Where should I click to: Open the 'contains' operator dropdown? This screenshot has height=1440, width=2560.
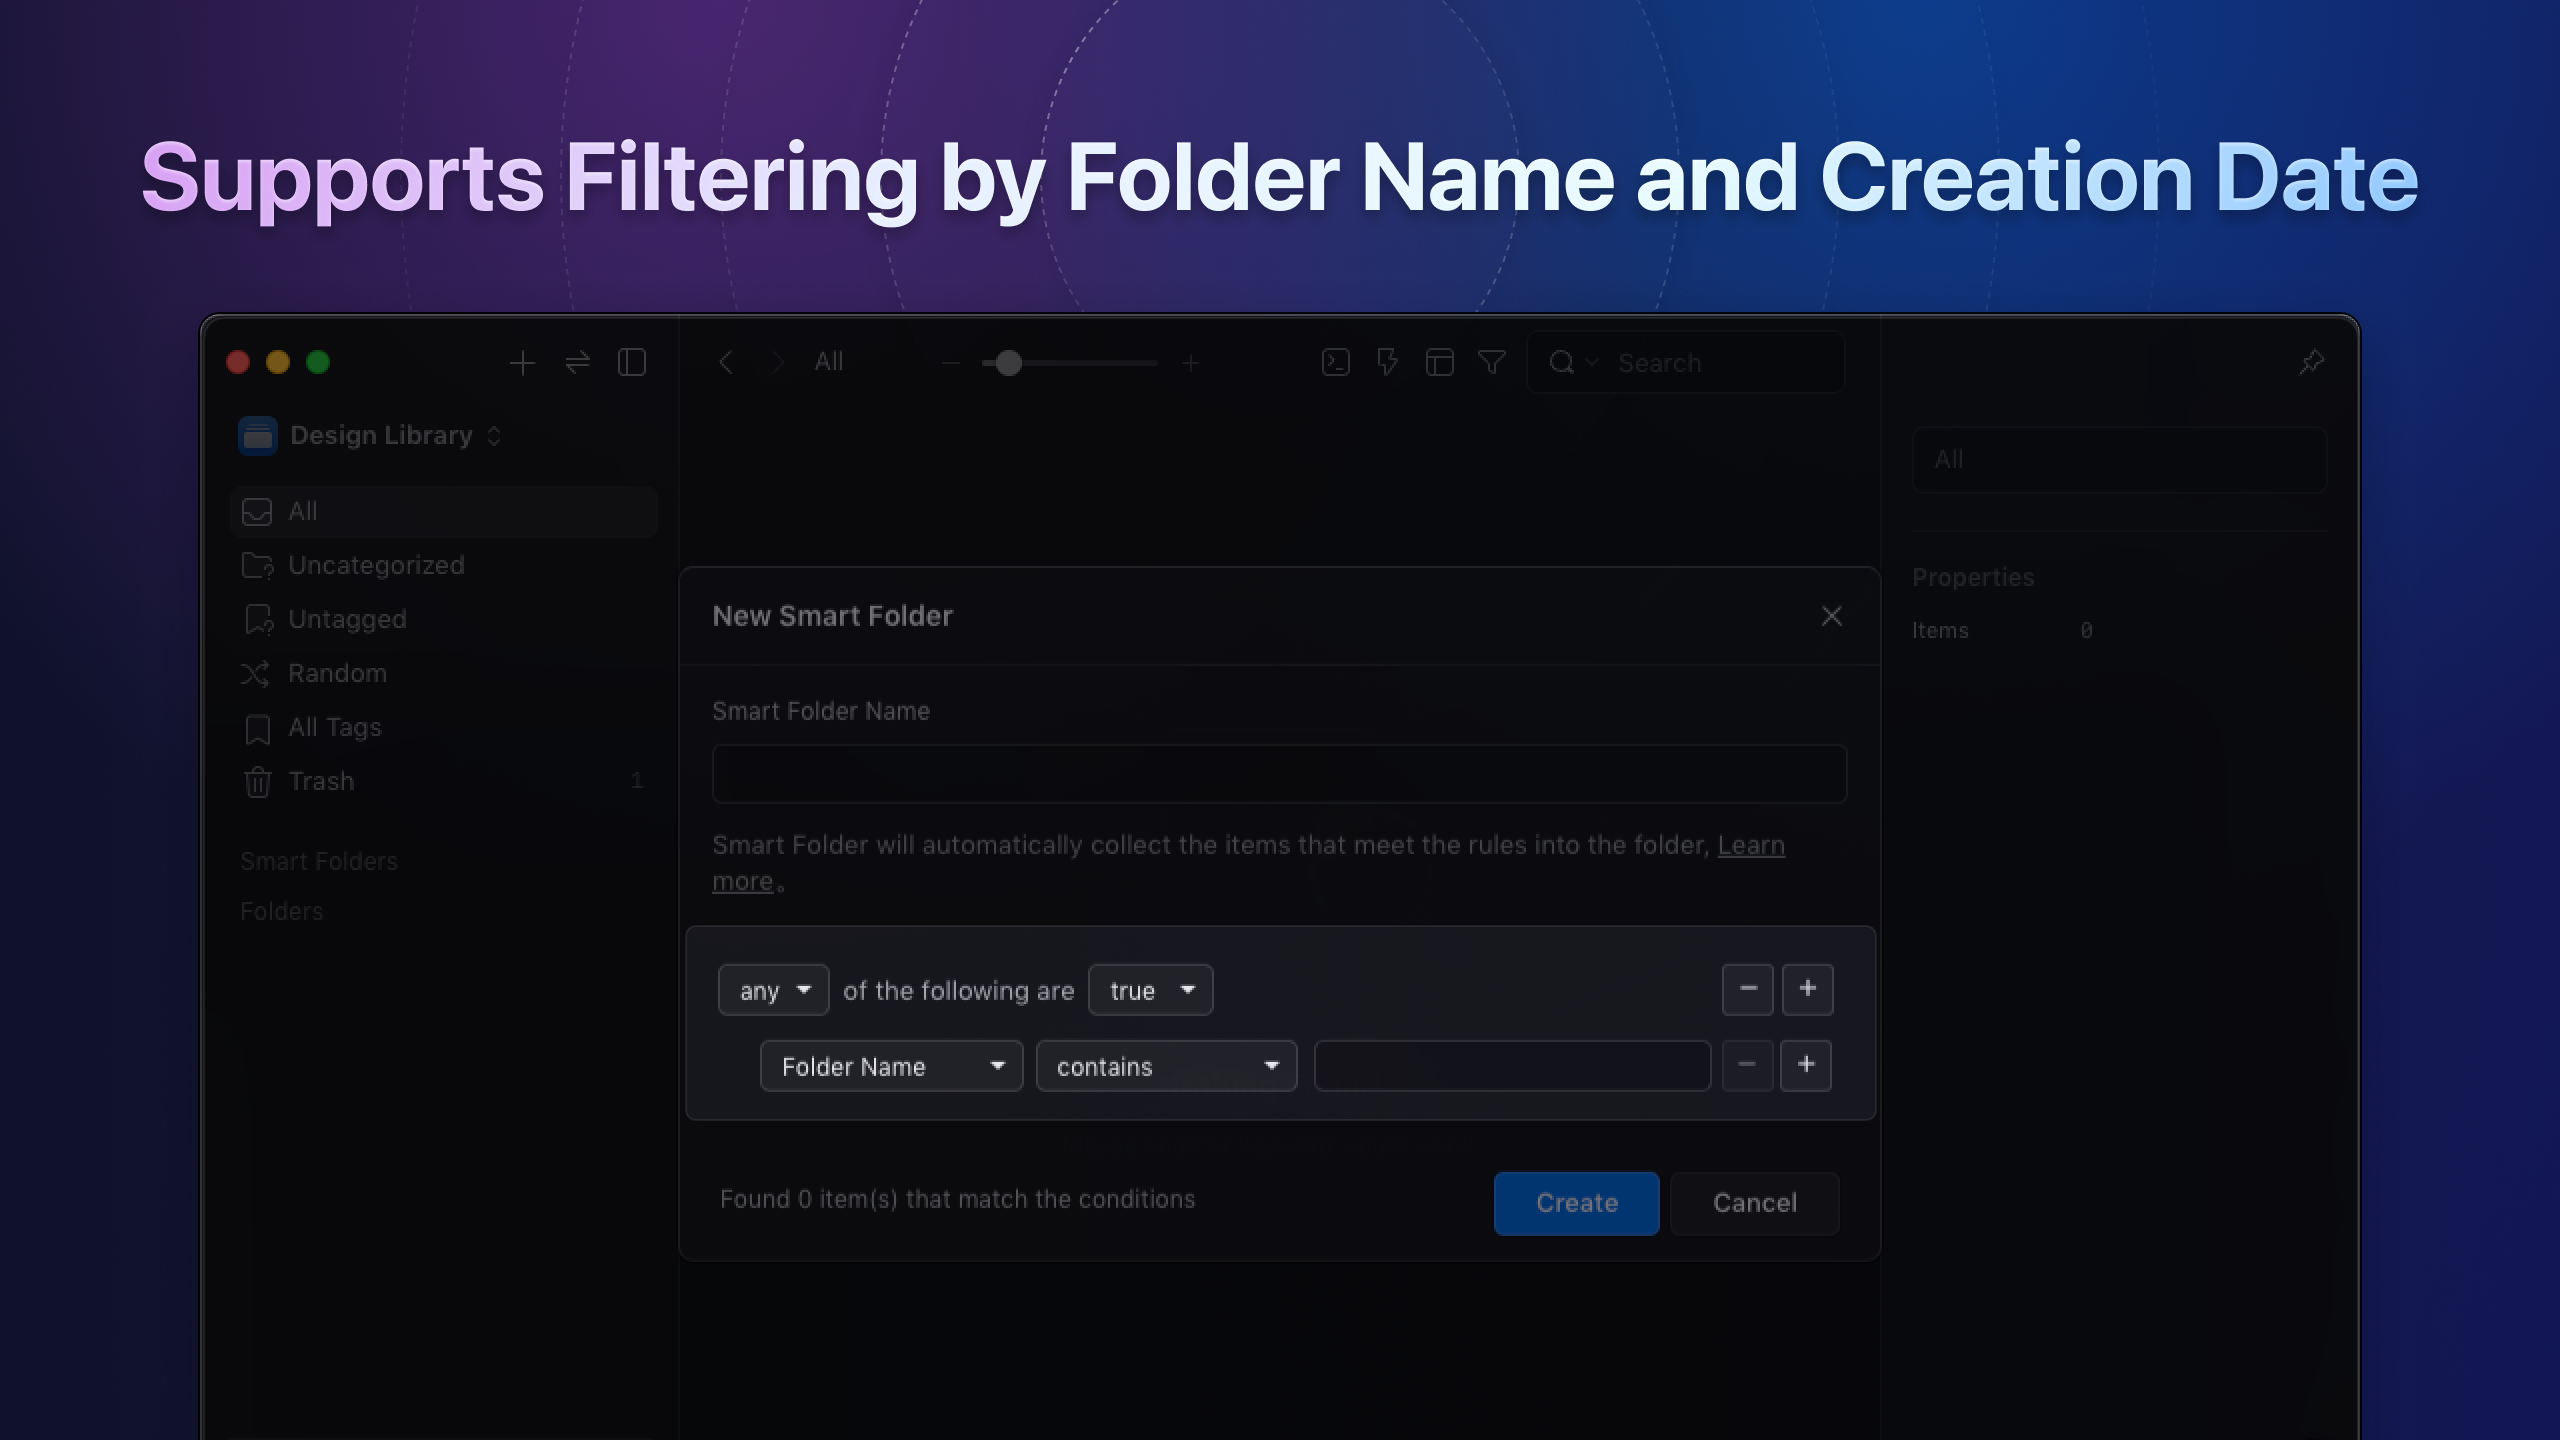click(x=1166, y=1066)
